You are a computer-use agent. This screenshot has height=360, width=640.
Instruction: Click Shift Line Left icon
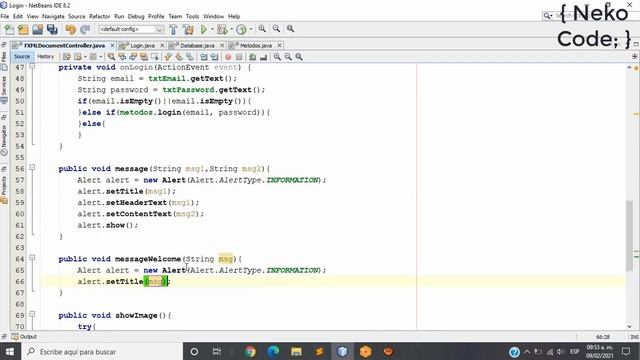point(203,57)
